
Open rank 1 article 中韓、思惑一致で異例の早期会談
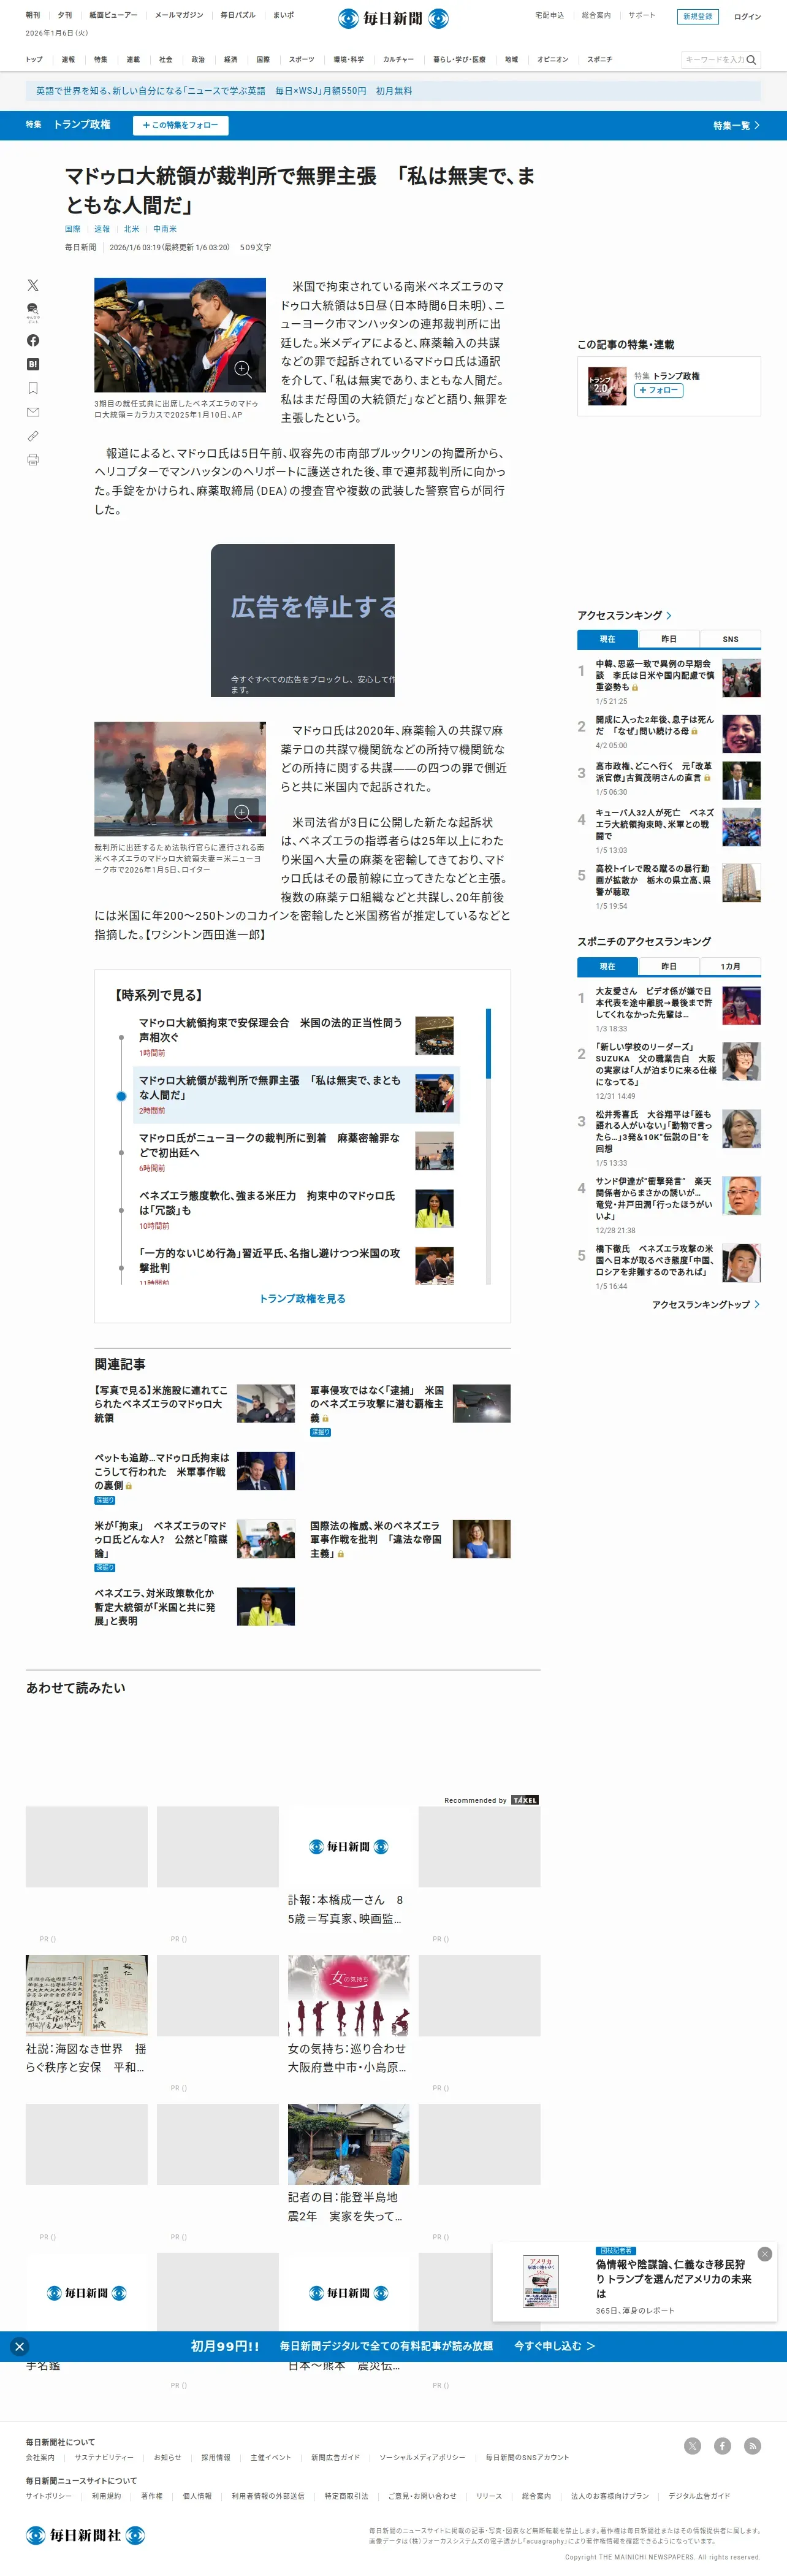[x=654, y=675]
